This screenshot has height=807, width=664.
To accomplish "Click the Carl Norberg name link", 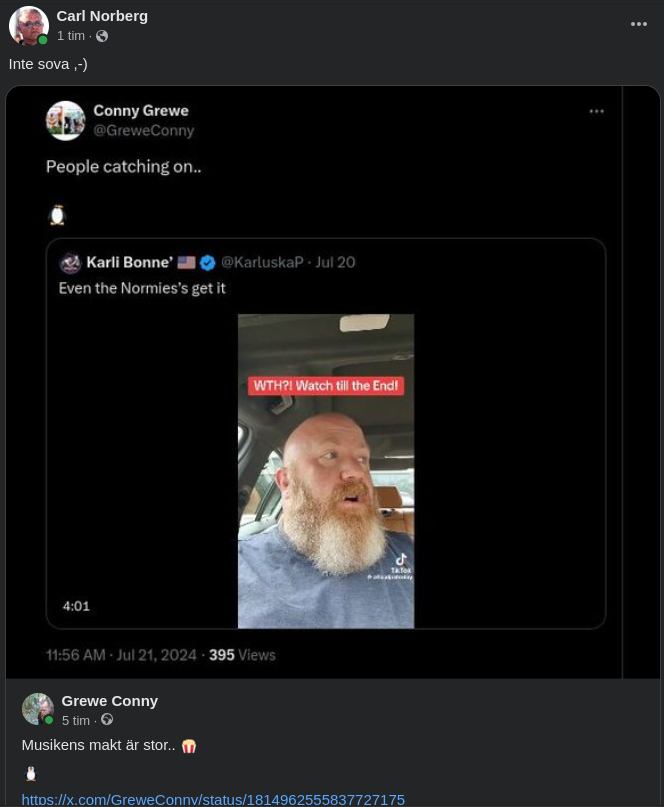I will coord(102,15).
